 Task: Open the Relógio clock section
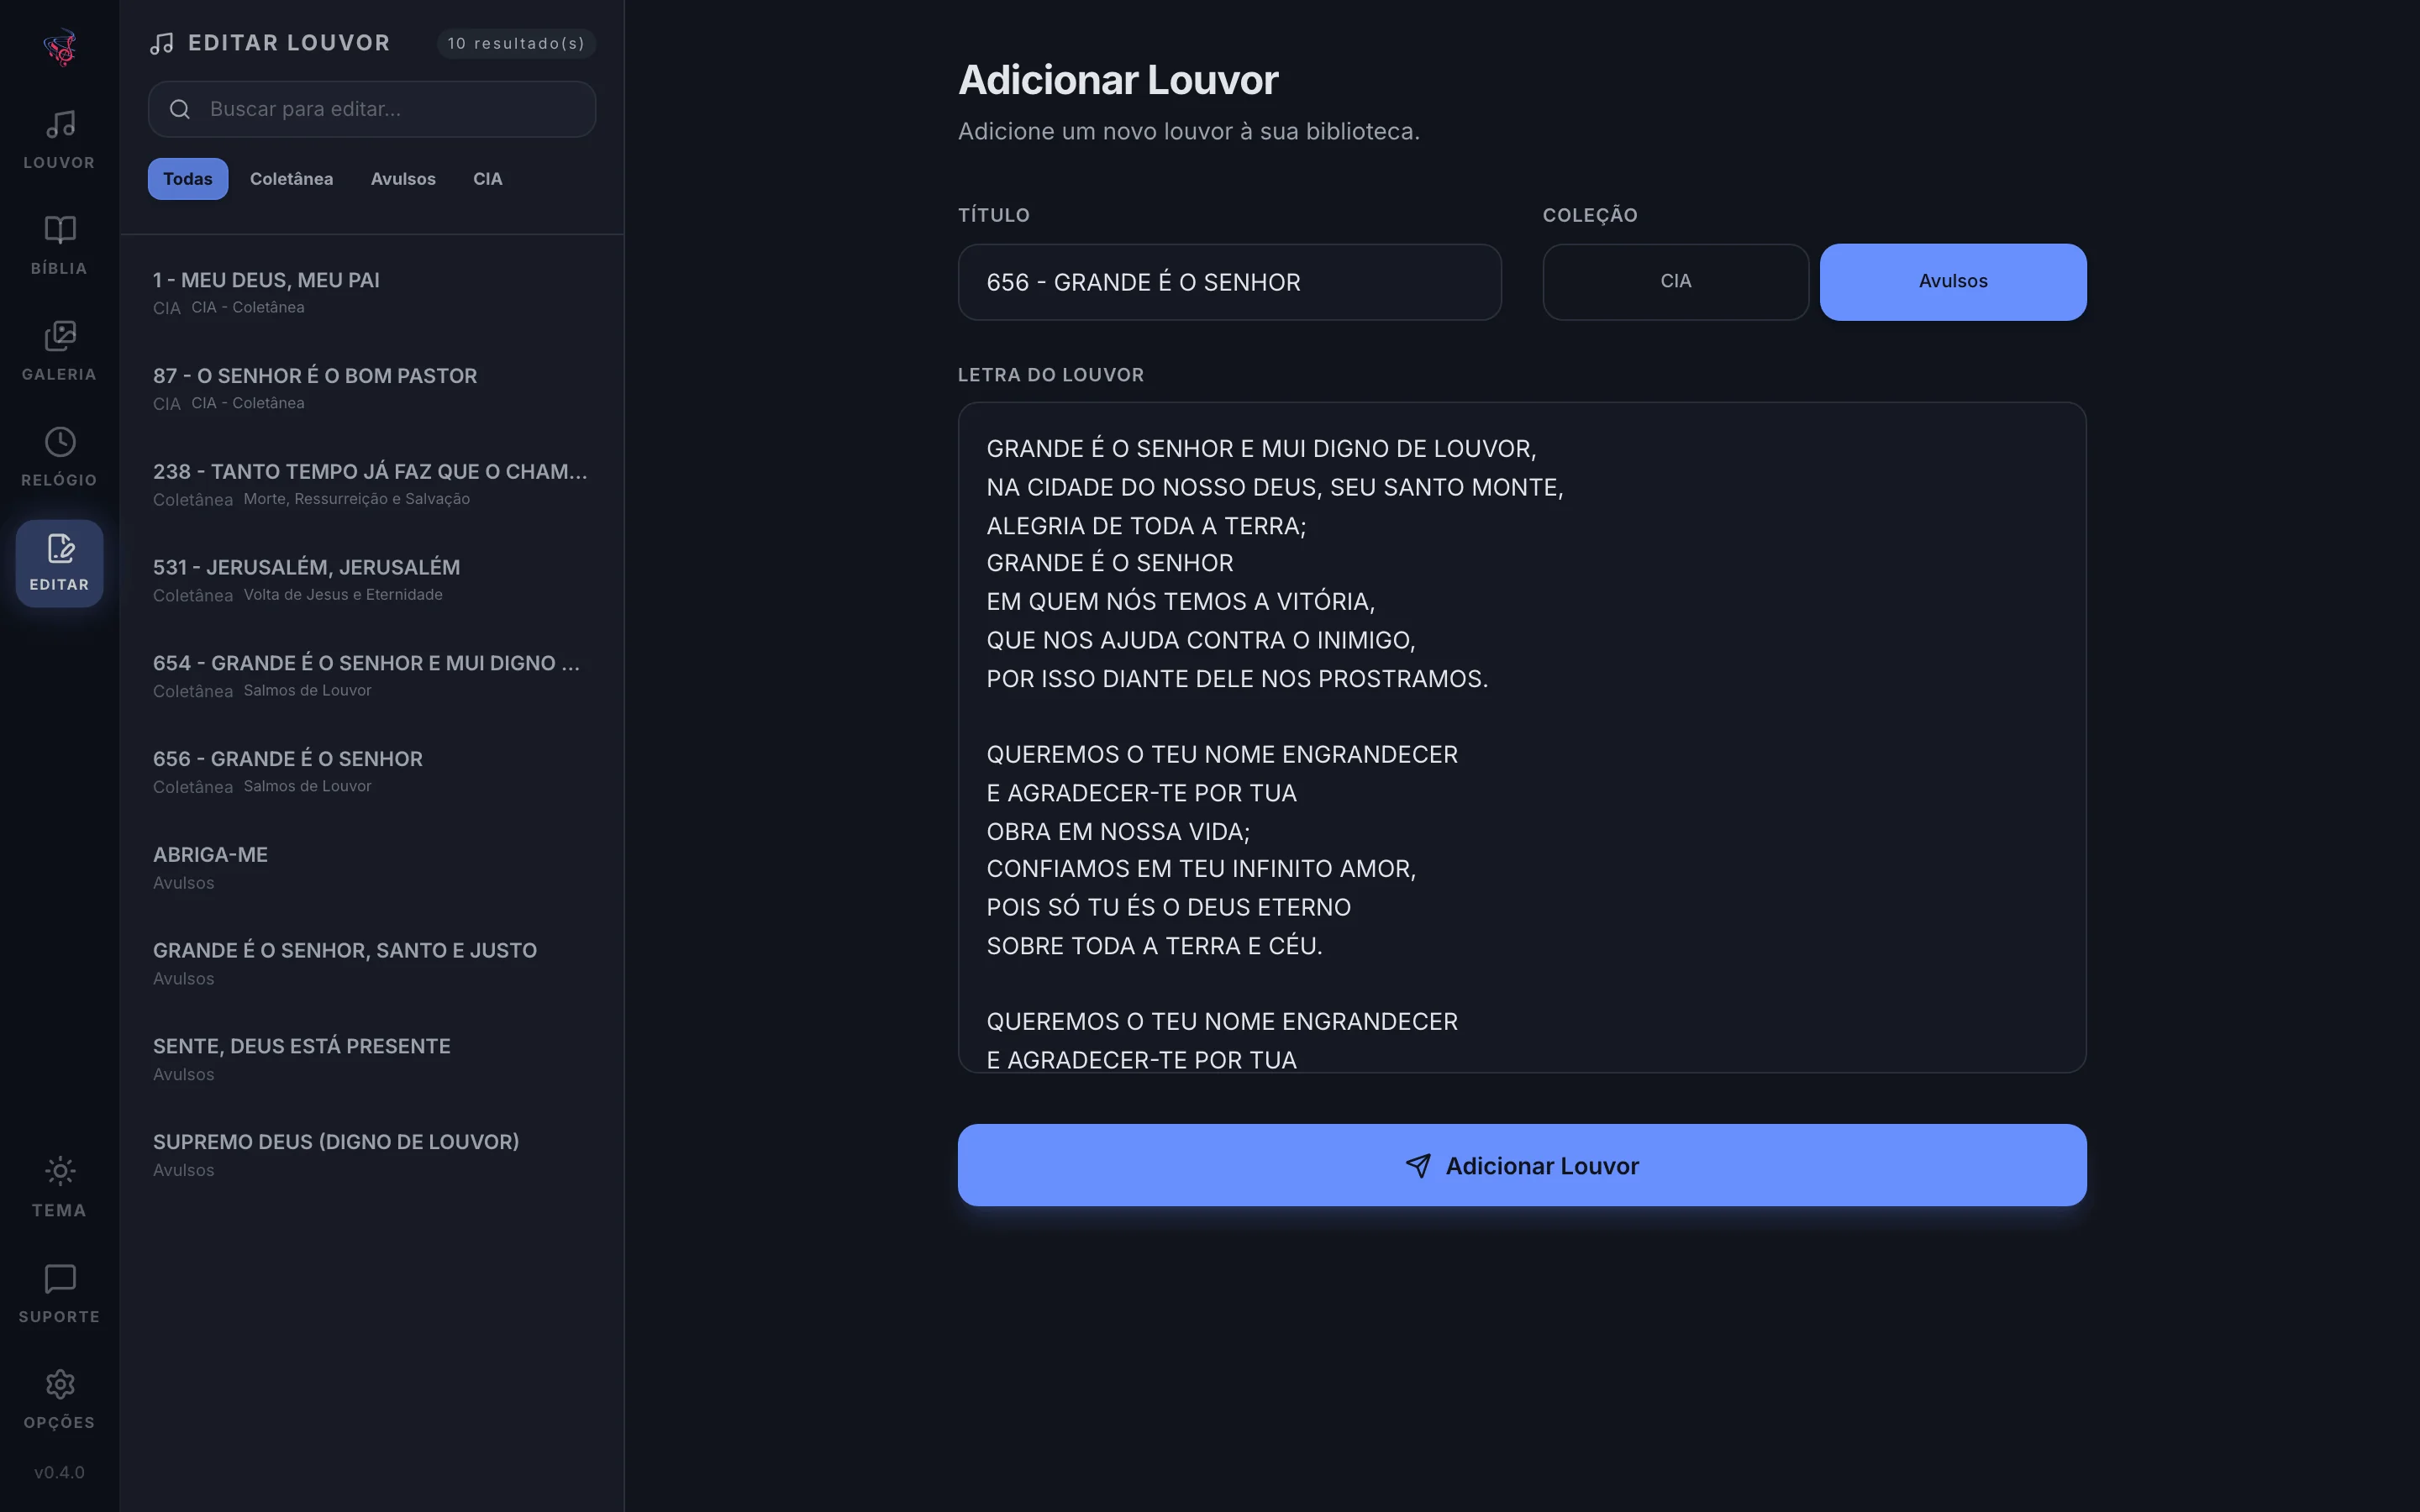pyautogui.click(x=59, y=457)
